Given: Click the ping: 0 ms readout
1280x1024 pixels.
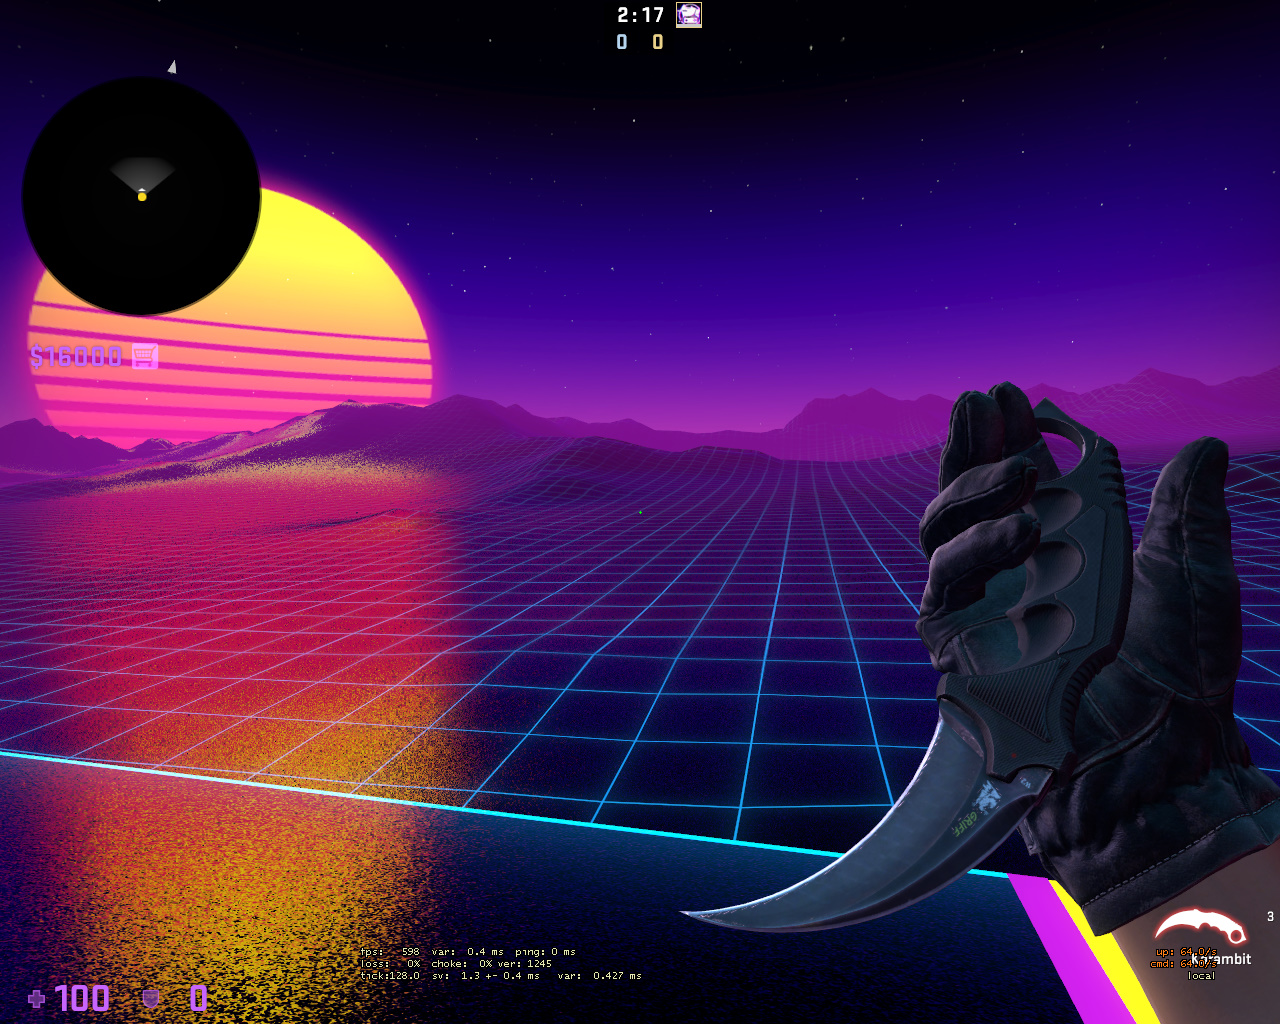Looking at the screenshot, I should coord(546,952).
